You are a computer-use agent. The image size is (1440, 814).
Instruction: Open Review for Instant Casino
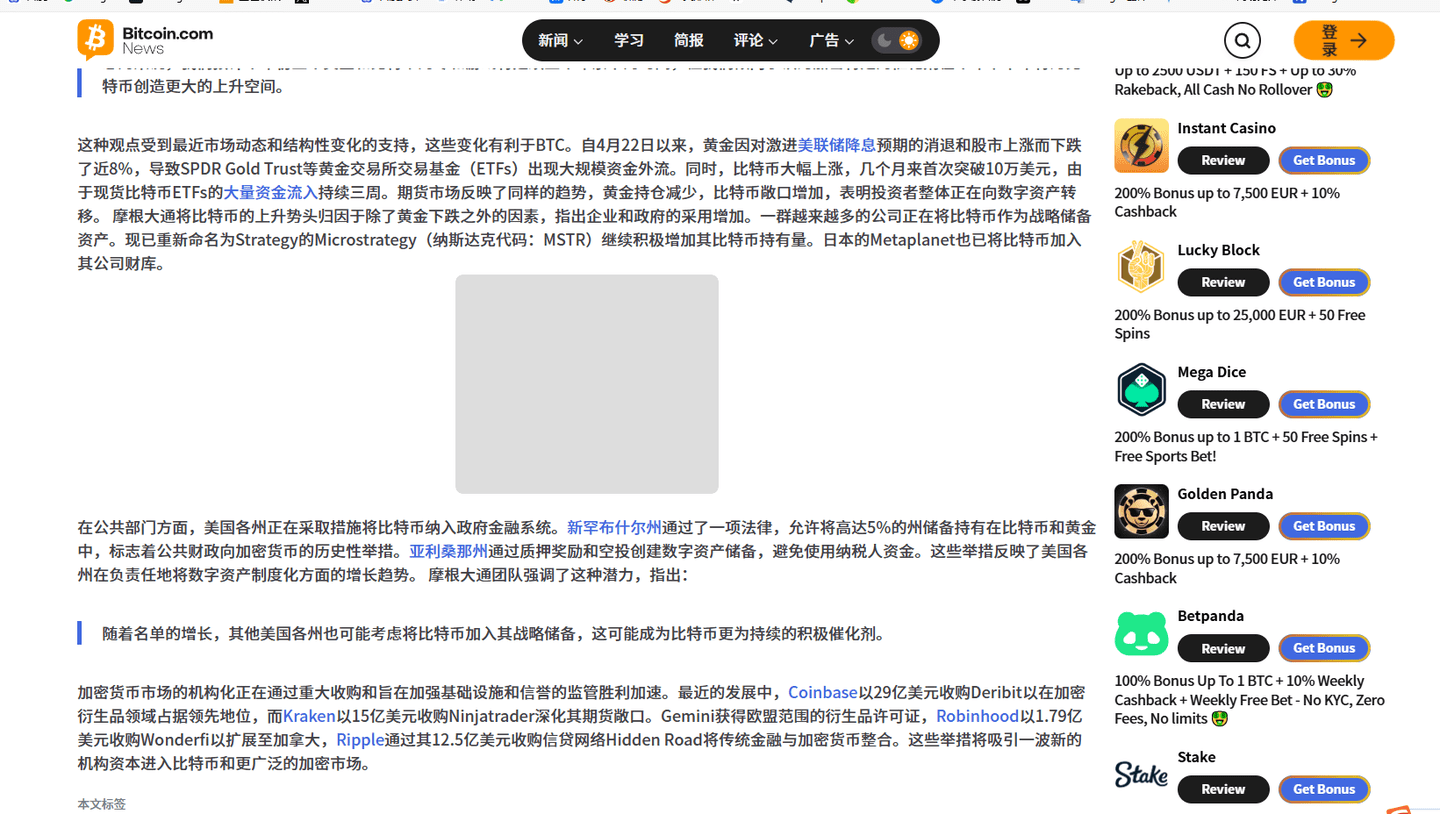1223,160
